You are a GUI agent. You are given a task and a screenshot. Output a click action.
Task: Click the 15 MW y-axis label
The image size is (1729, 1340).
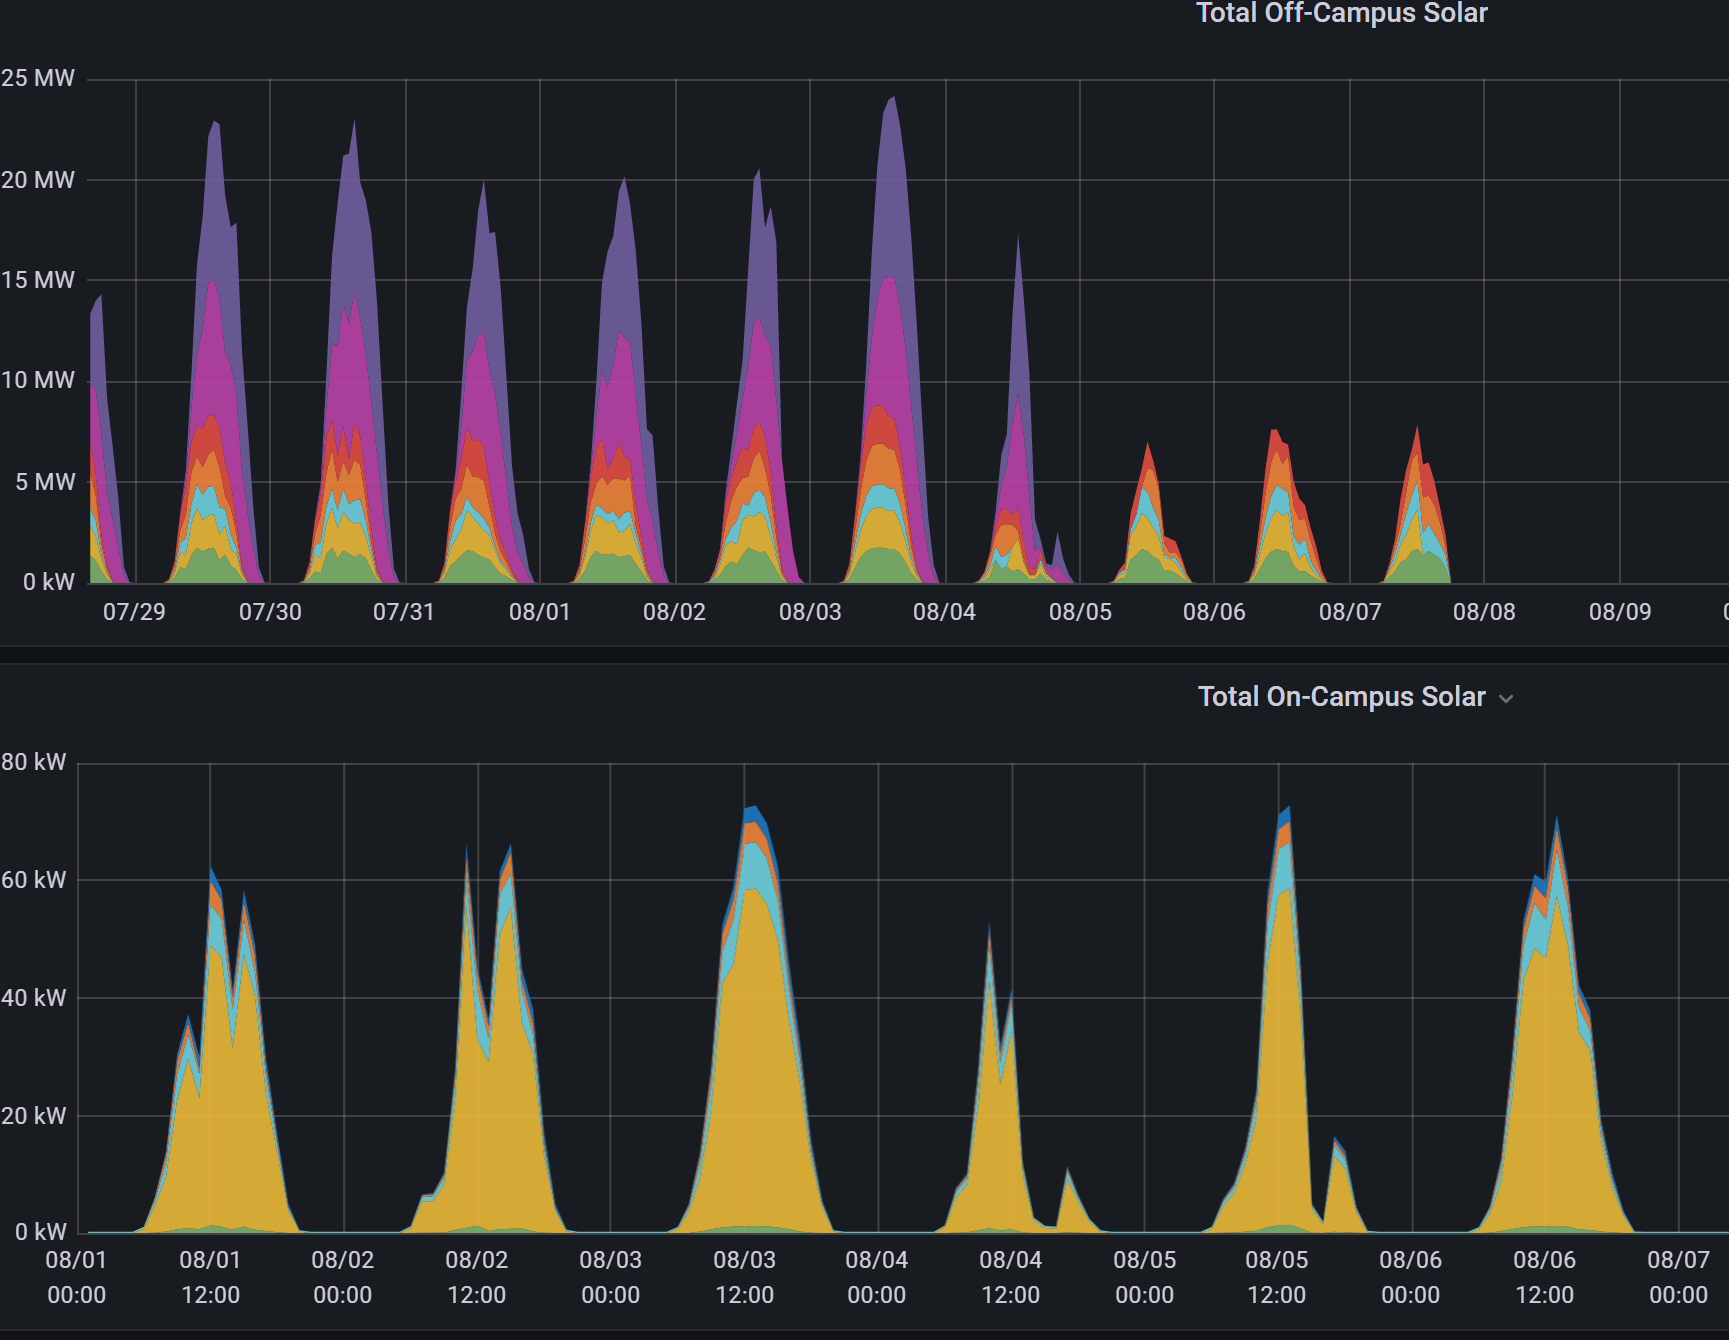[37, 280]
